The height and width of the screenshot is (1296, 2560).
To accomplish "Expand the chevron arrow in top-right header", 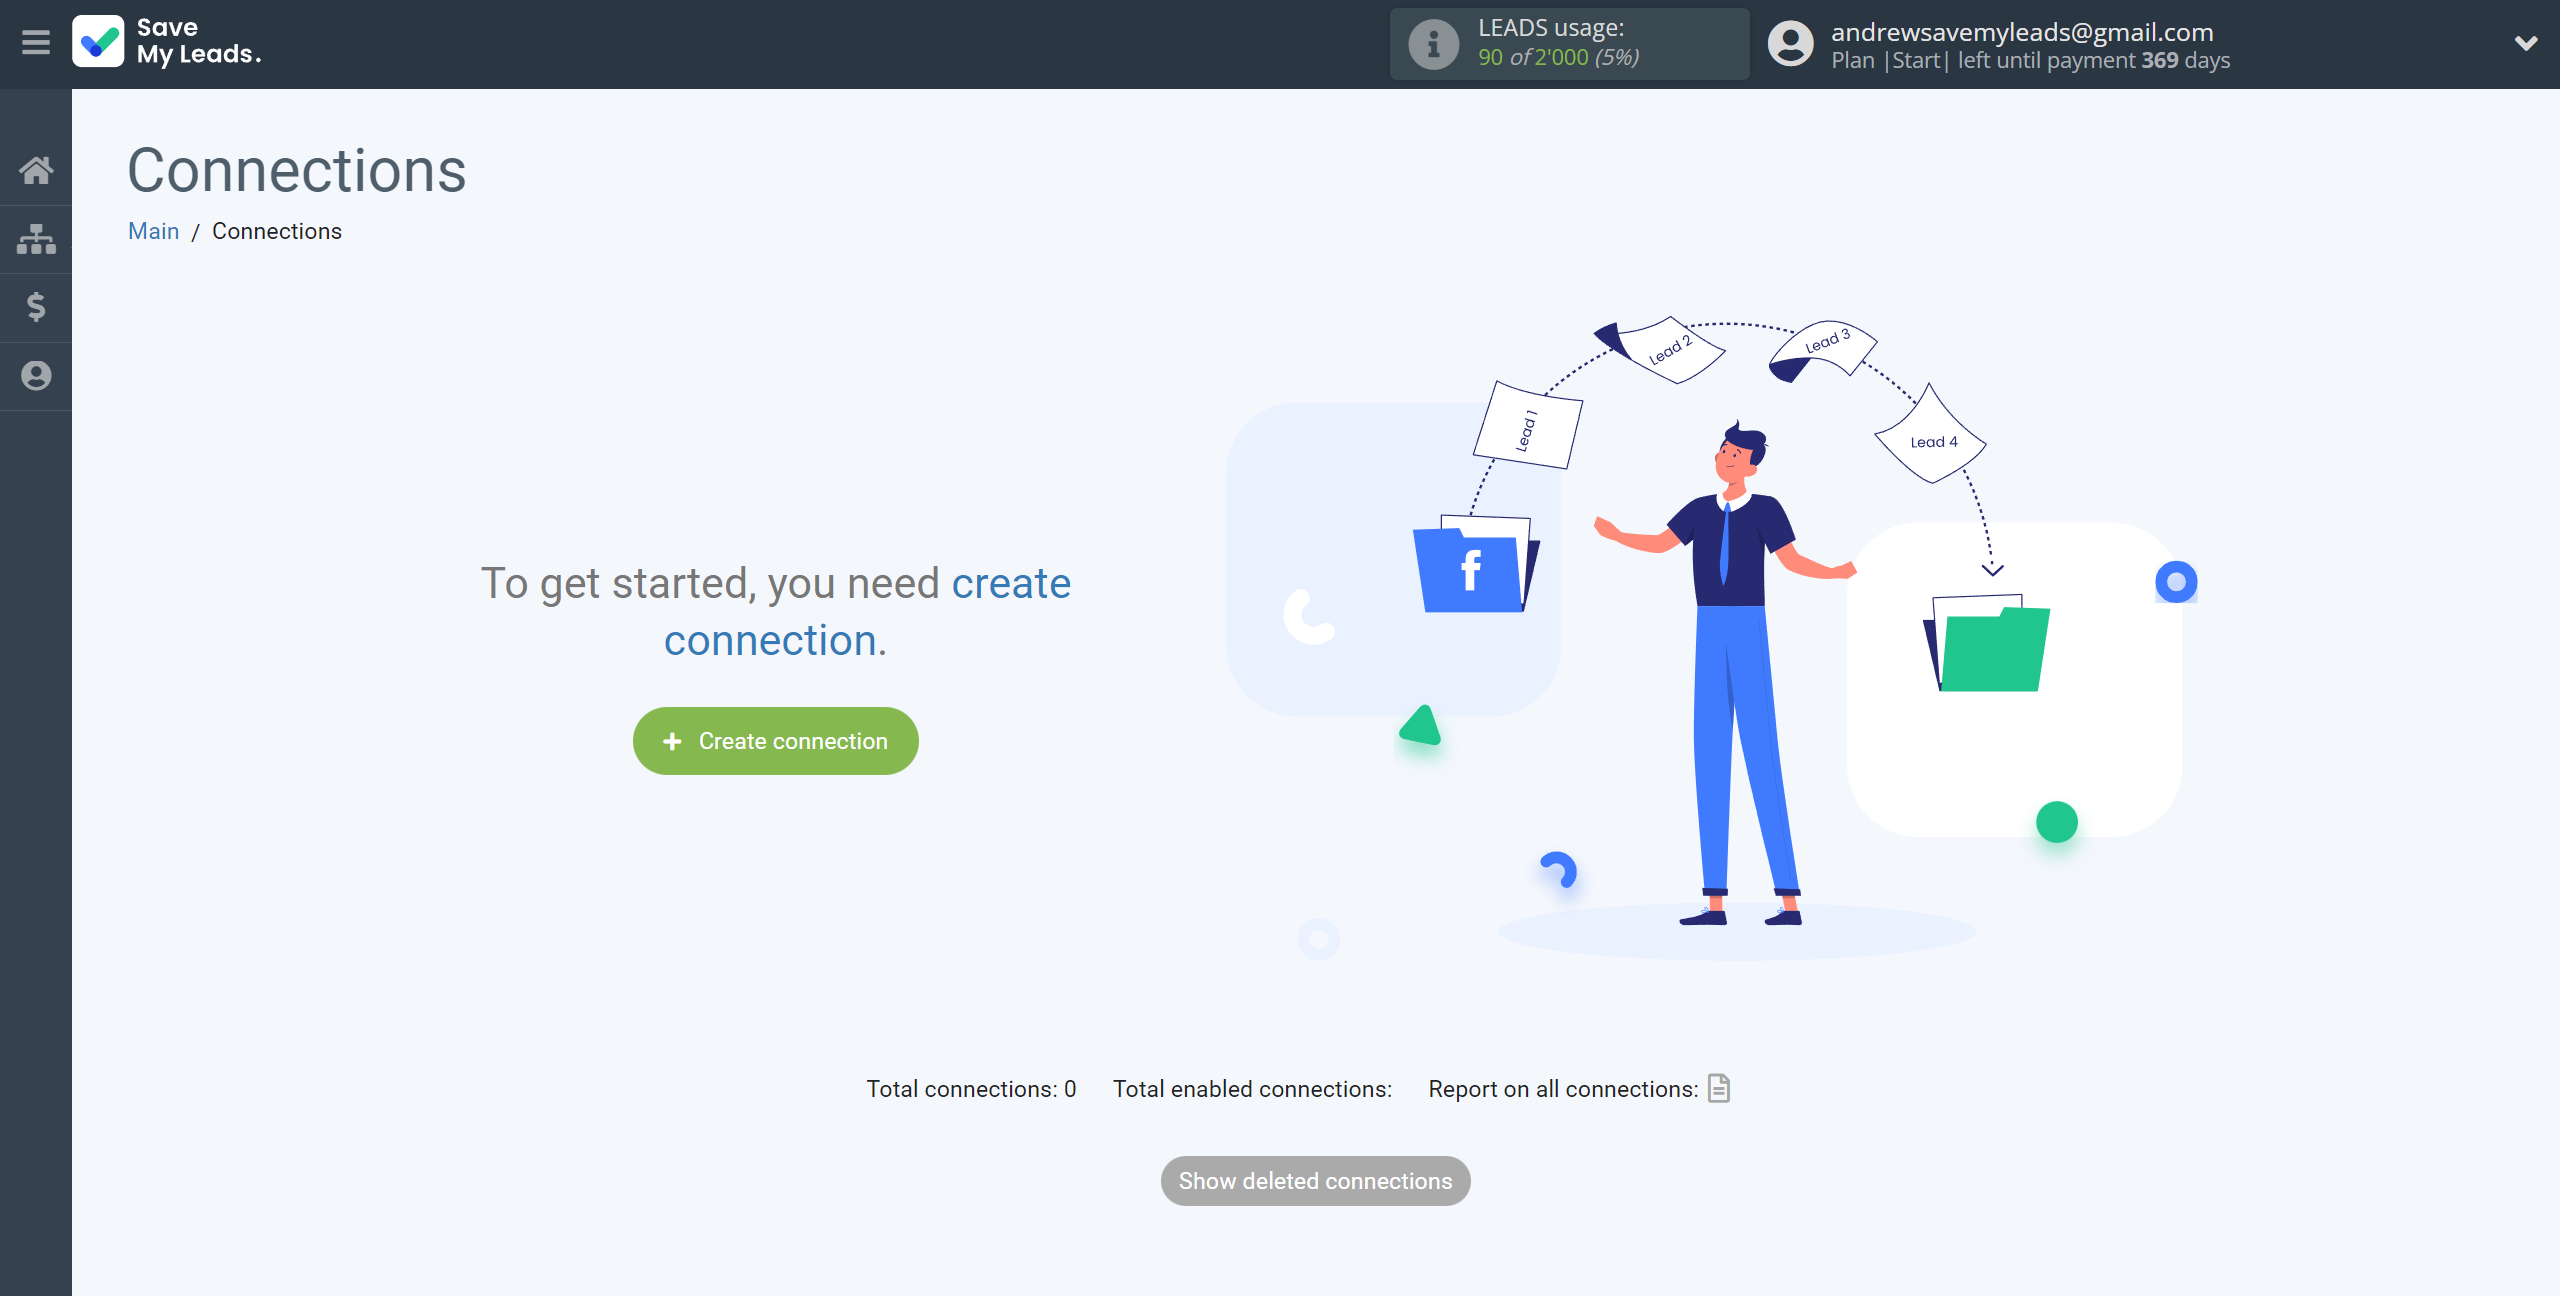I will [x=2527, y=43].
